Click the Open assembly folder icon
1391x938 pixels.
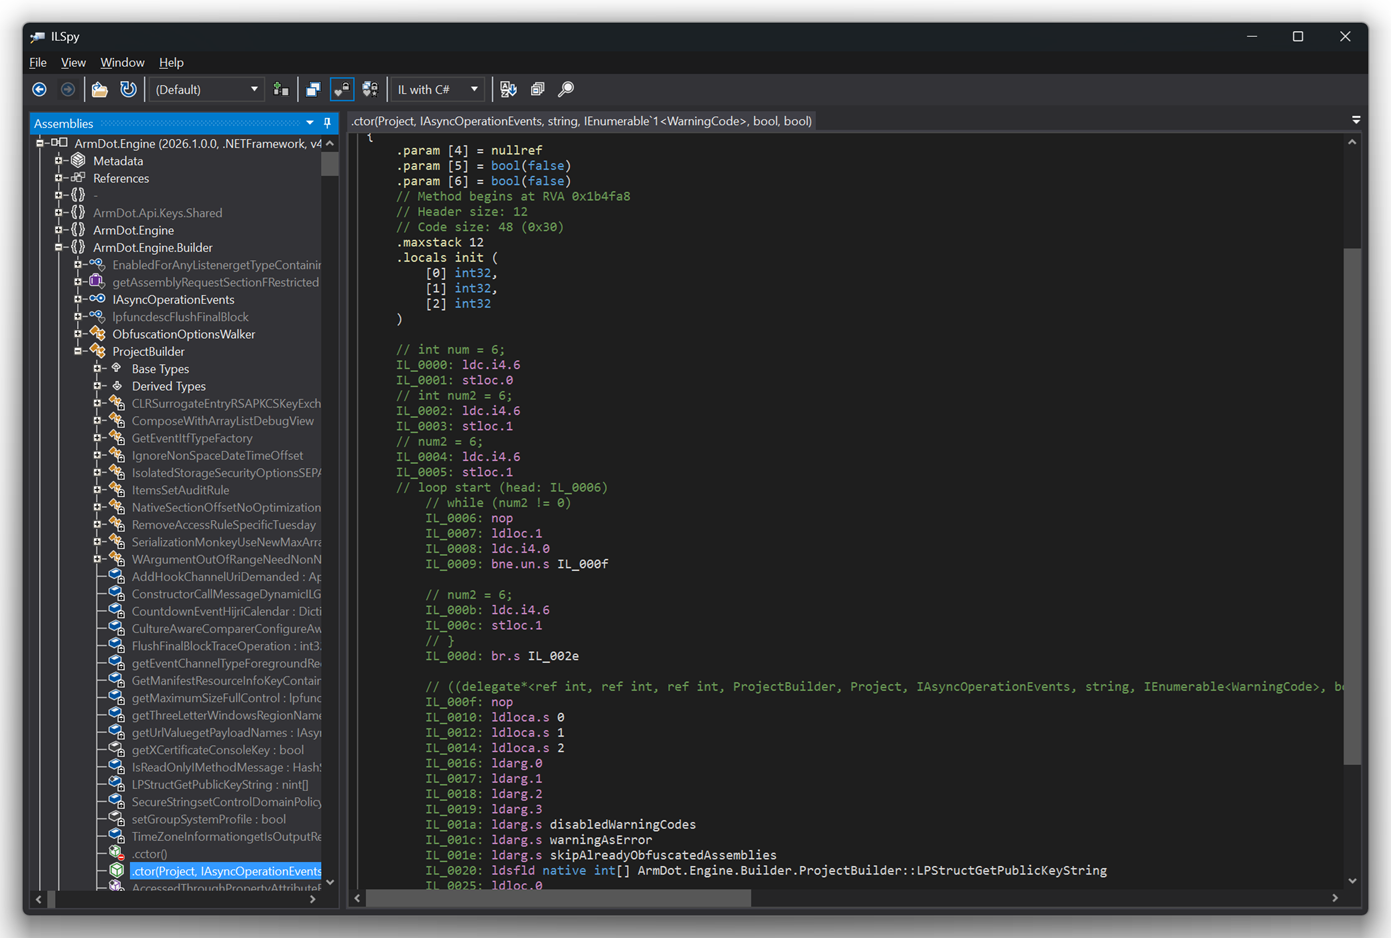[100, 90]
